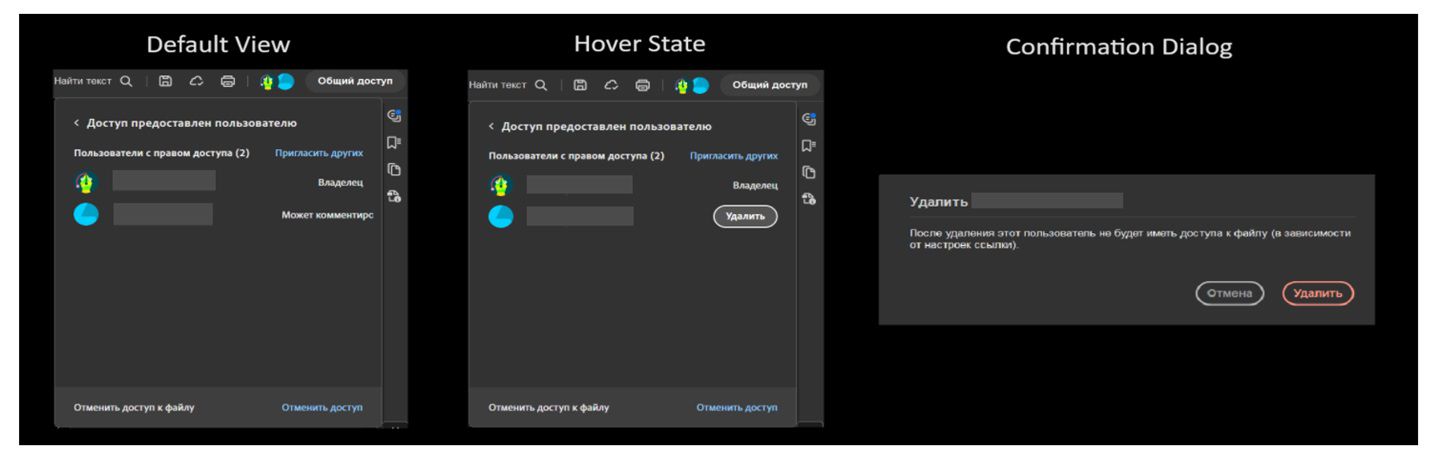The height and width of the screenshot is (466, 1440).
Task: Click 'Отменить доступ к файлу' text in Default View
Action: click(134, 407)
